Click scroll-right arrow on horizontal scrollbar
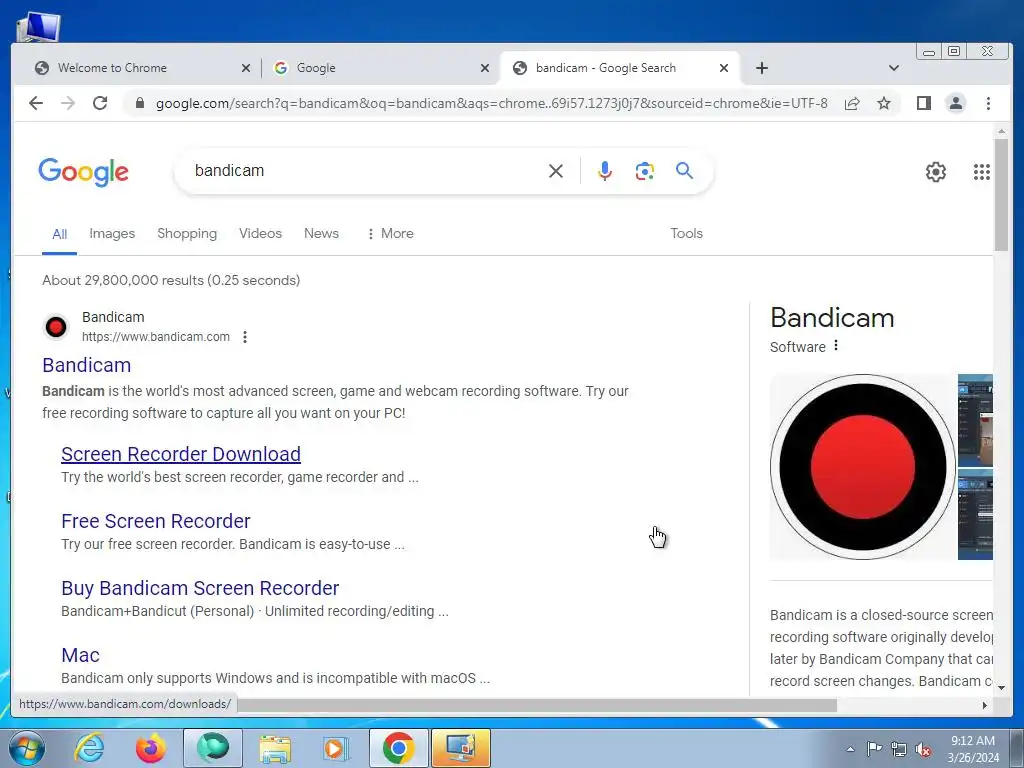The width and height of the screenshot is (1024, 768). 985,705
